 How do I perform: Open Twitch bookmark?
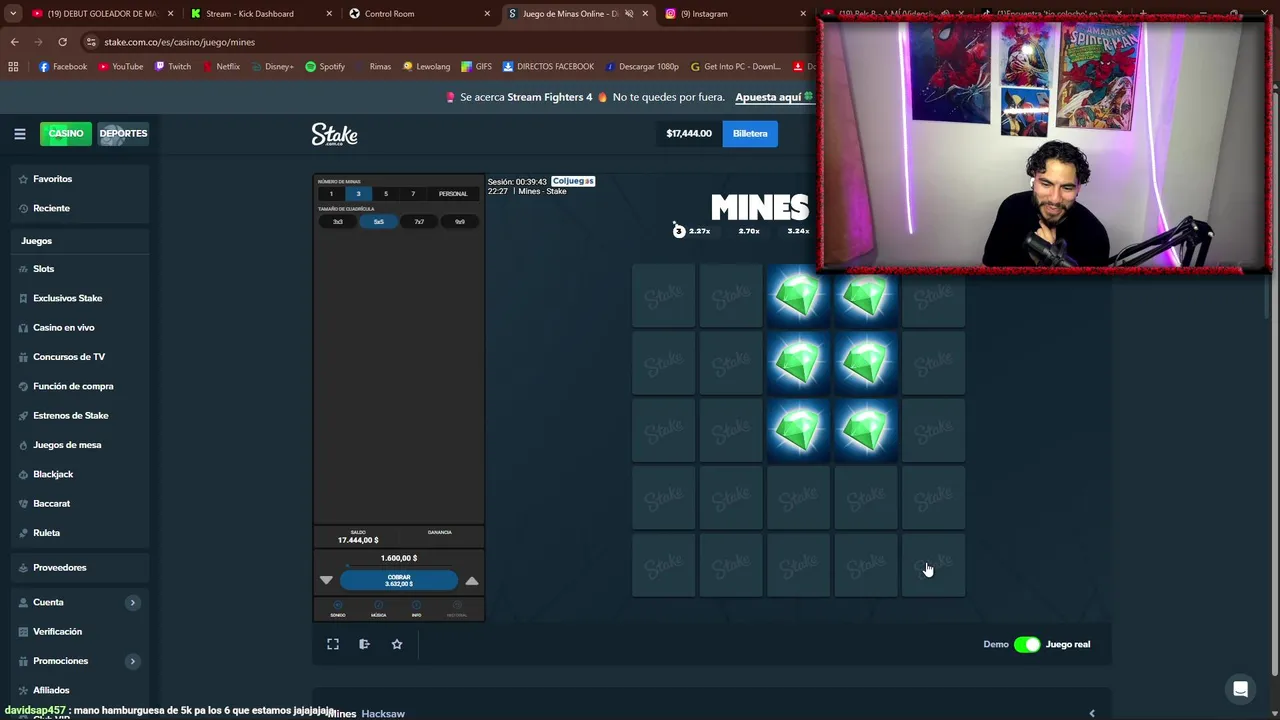point(172,66)
